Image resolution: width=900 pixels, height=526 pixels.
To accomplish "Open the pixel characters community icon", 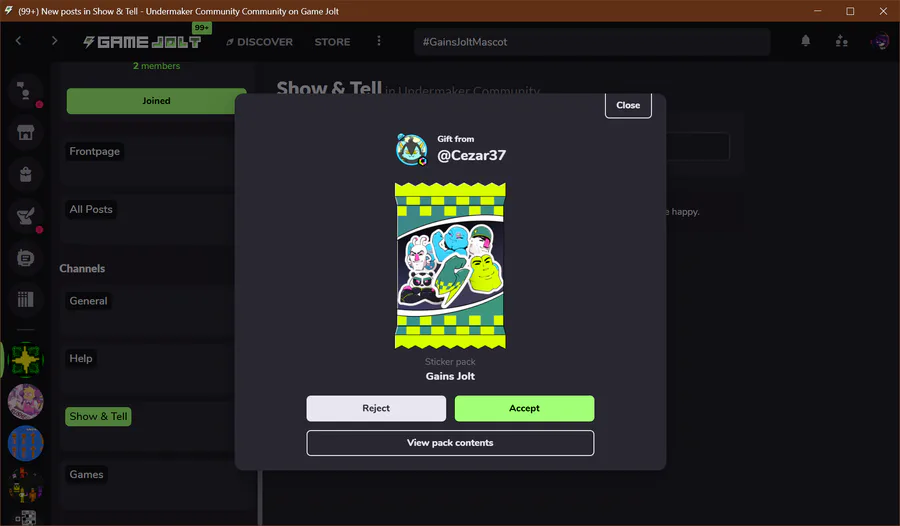I will click(x=25, y=485).
